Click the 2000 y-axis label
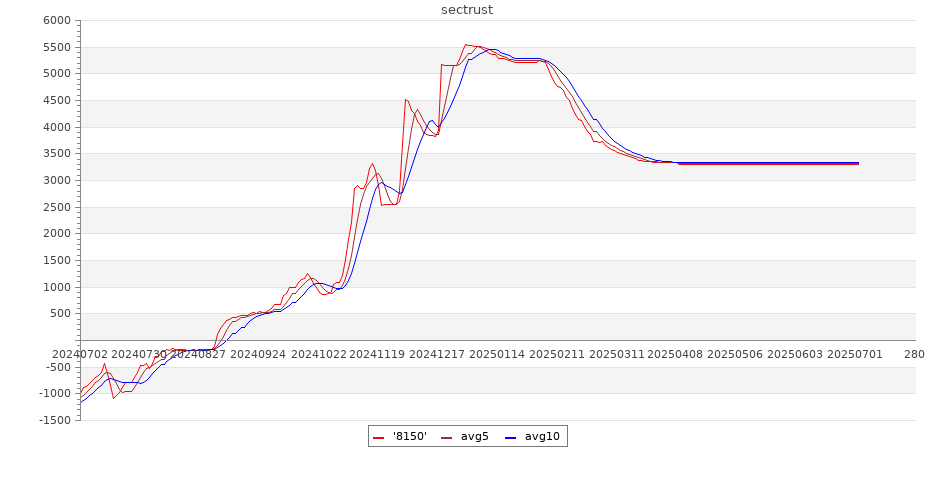This screenshot has width=935, height=500. (57, 233)
